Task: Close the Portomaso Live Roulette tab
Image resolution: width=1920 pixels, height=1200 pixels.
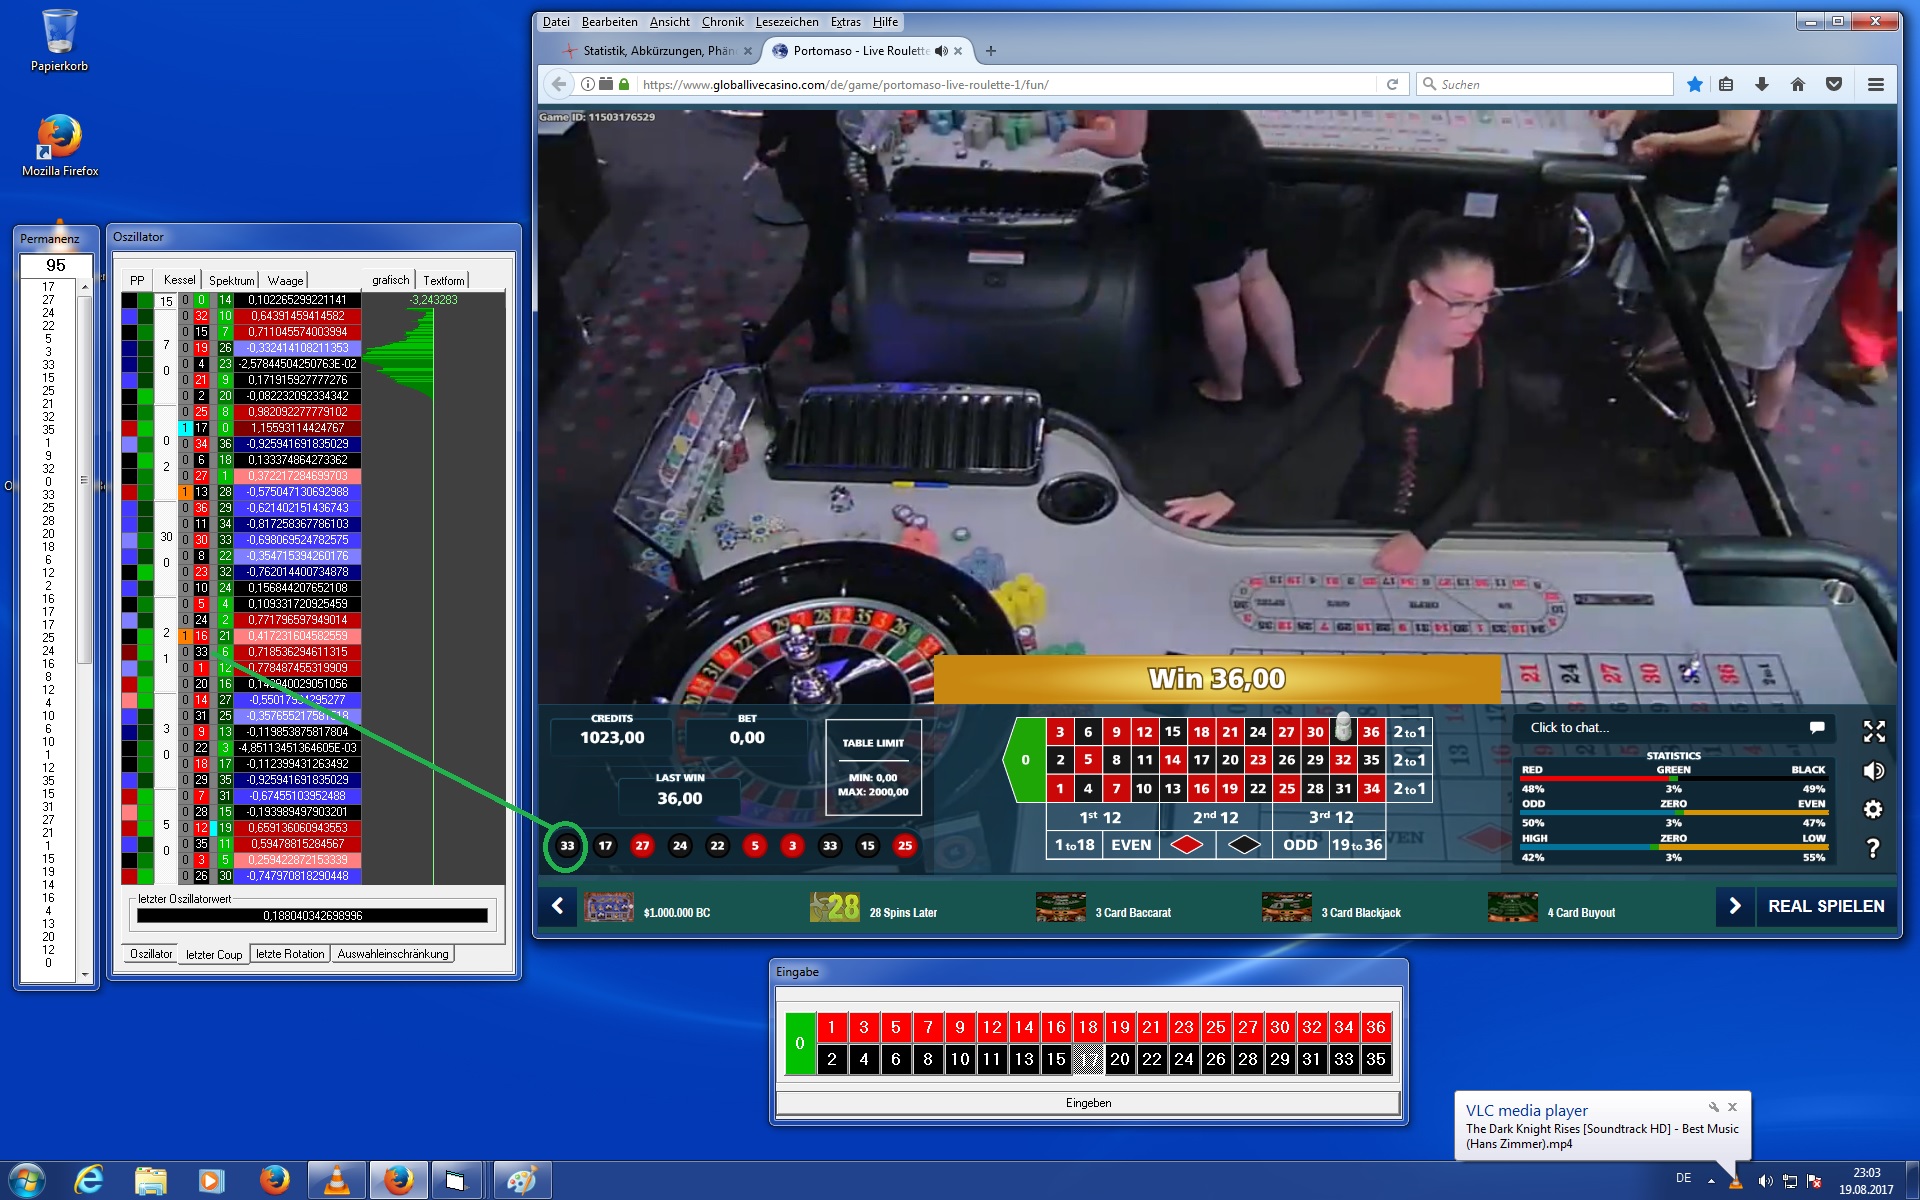Action: tap(958, 51)
